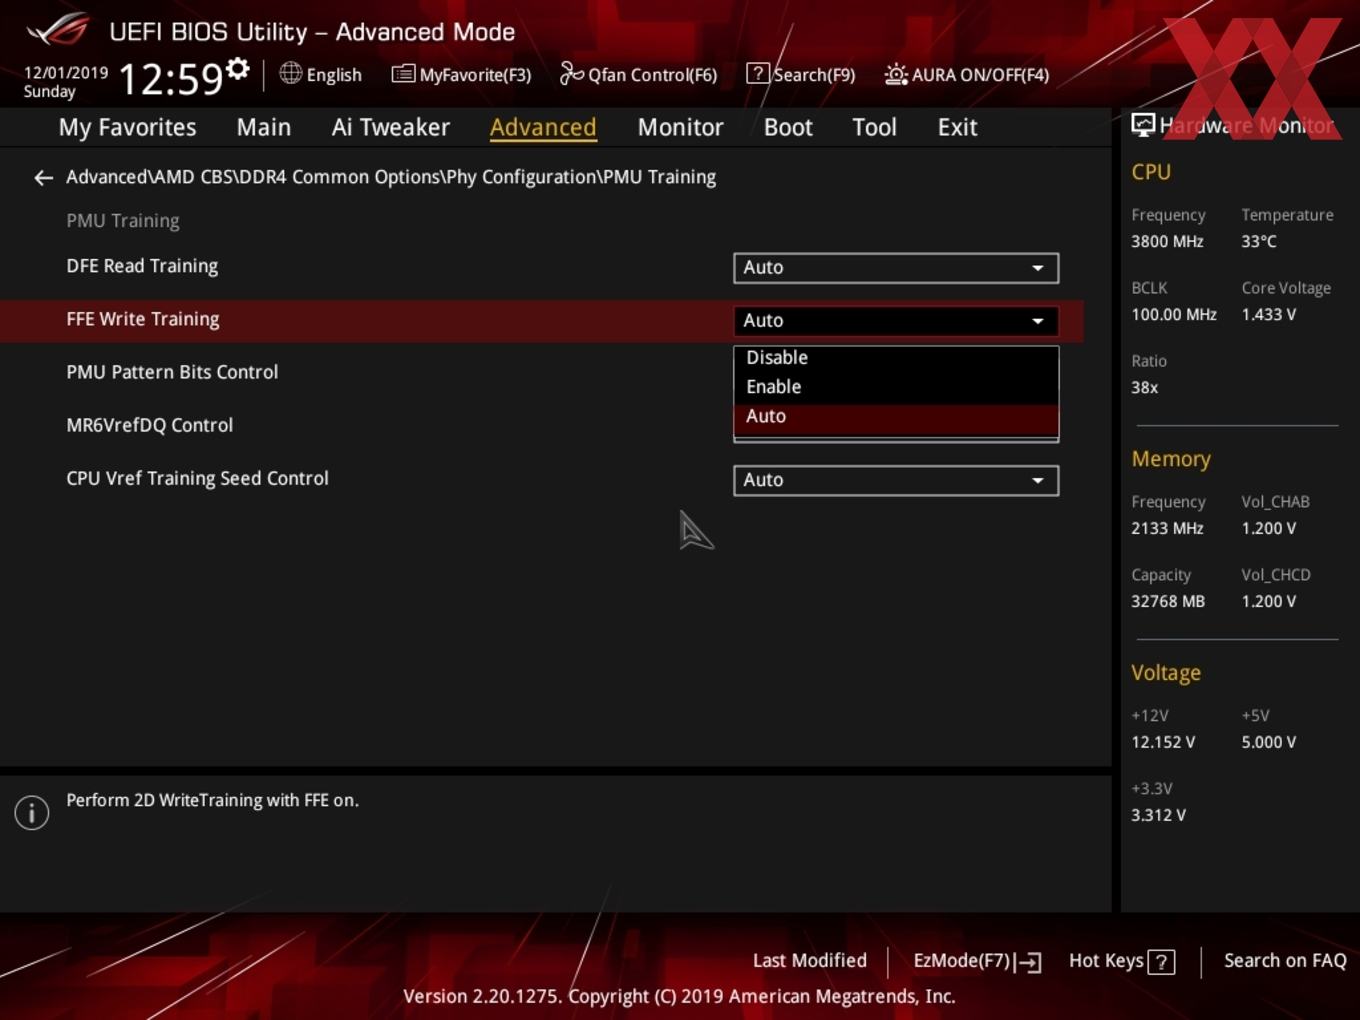This screenshot has width=1360, height=1020.
Task: Select MR6VrefDQ Control row
Action: [540, 426]
